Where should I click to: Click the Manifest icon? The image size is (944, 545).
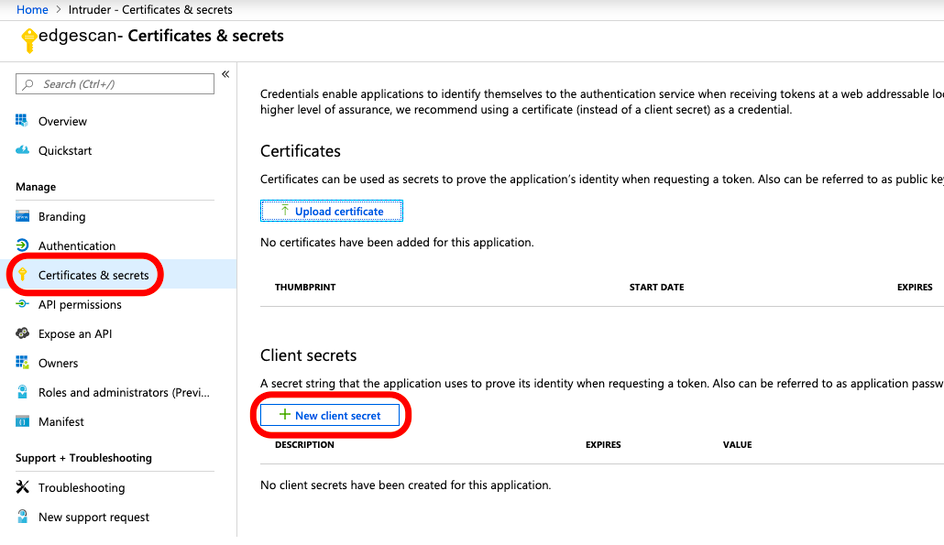tap(22, 422)
